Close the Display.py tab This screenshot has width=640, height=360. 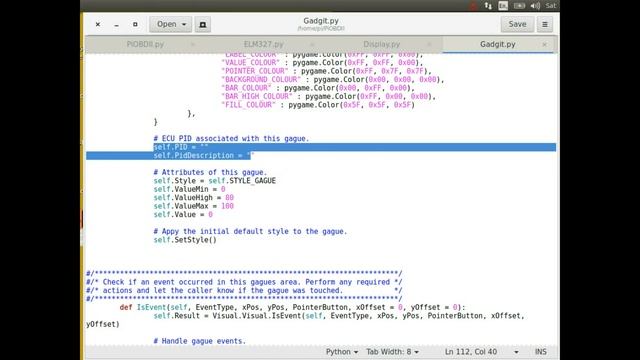pyautogui.click(x=429, y=44)
